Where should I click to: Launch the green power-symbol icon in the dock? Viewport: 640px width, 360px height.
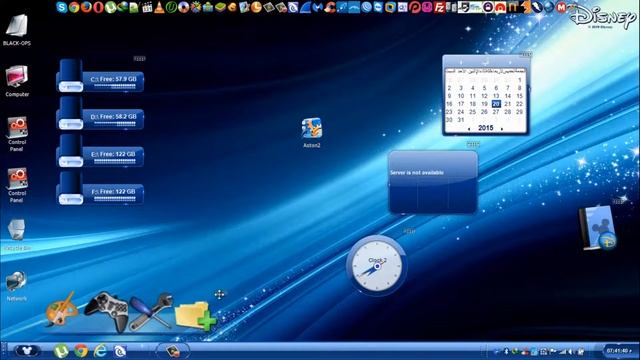tap(171, 7)
